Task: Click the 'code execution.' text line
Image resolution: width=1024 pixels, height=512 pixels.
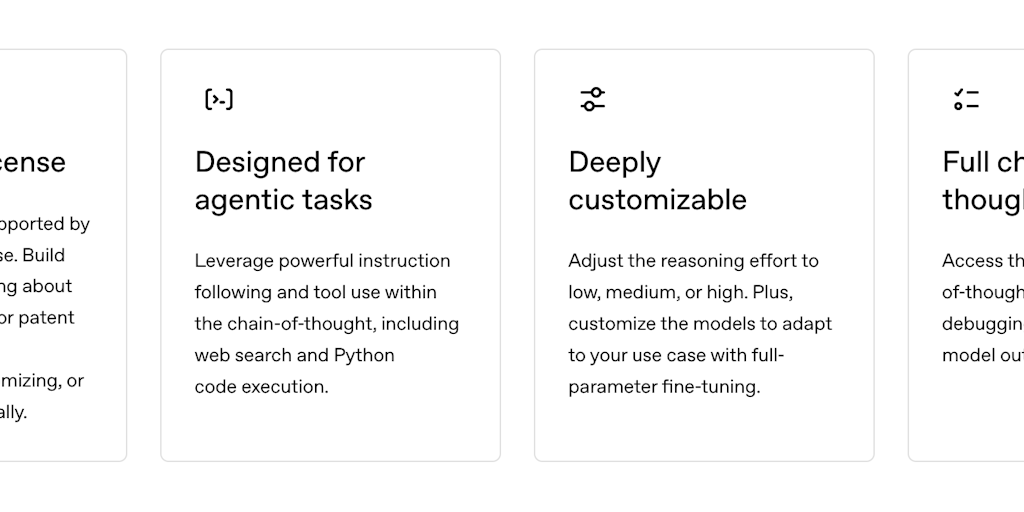Action: click(261, 387)
